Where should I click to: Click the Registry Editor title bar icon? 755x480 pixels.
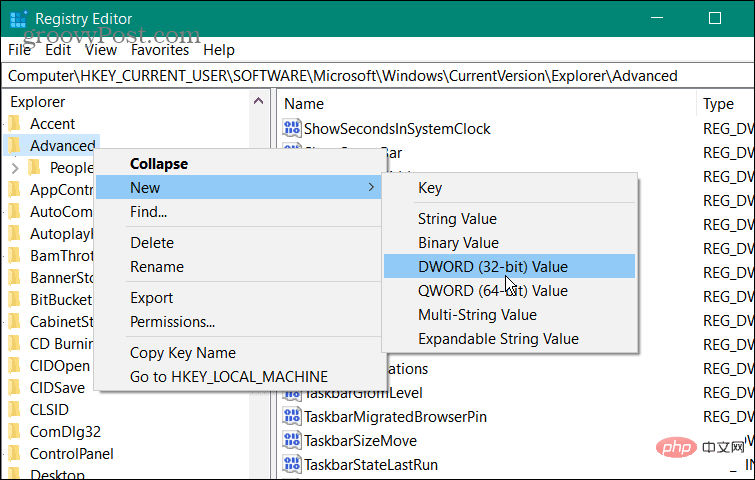(x=19, y=18)
